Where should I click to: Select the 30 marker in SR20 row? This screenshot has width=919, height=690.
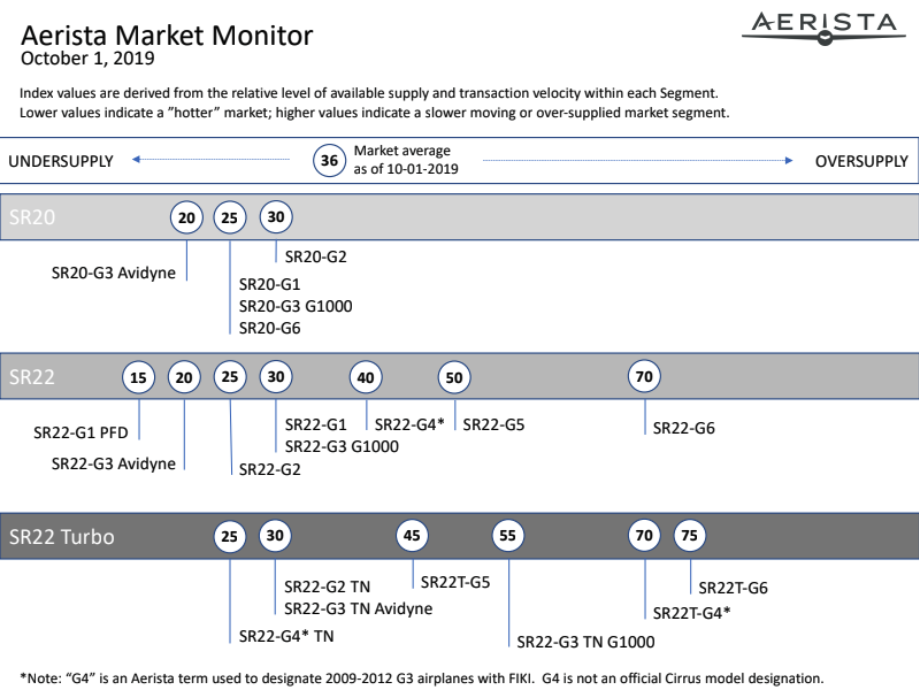(x=276, y=217)
